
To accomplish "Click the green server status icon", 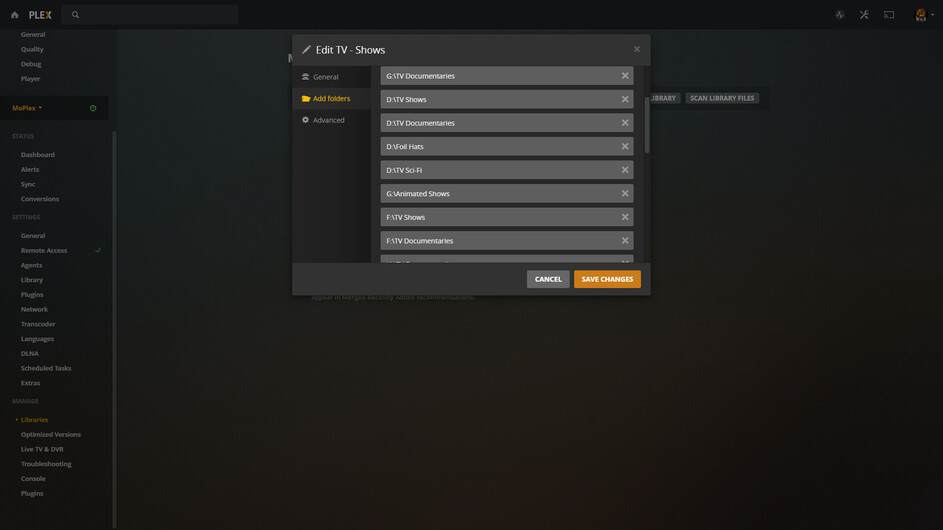I will pos(93,108).
